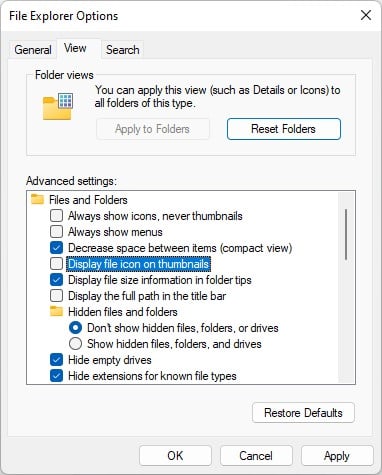The width and height of the screenshot is (382, 475).
Task: Disable Display file size information in folder tips
Action: point(56,280)
